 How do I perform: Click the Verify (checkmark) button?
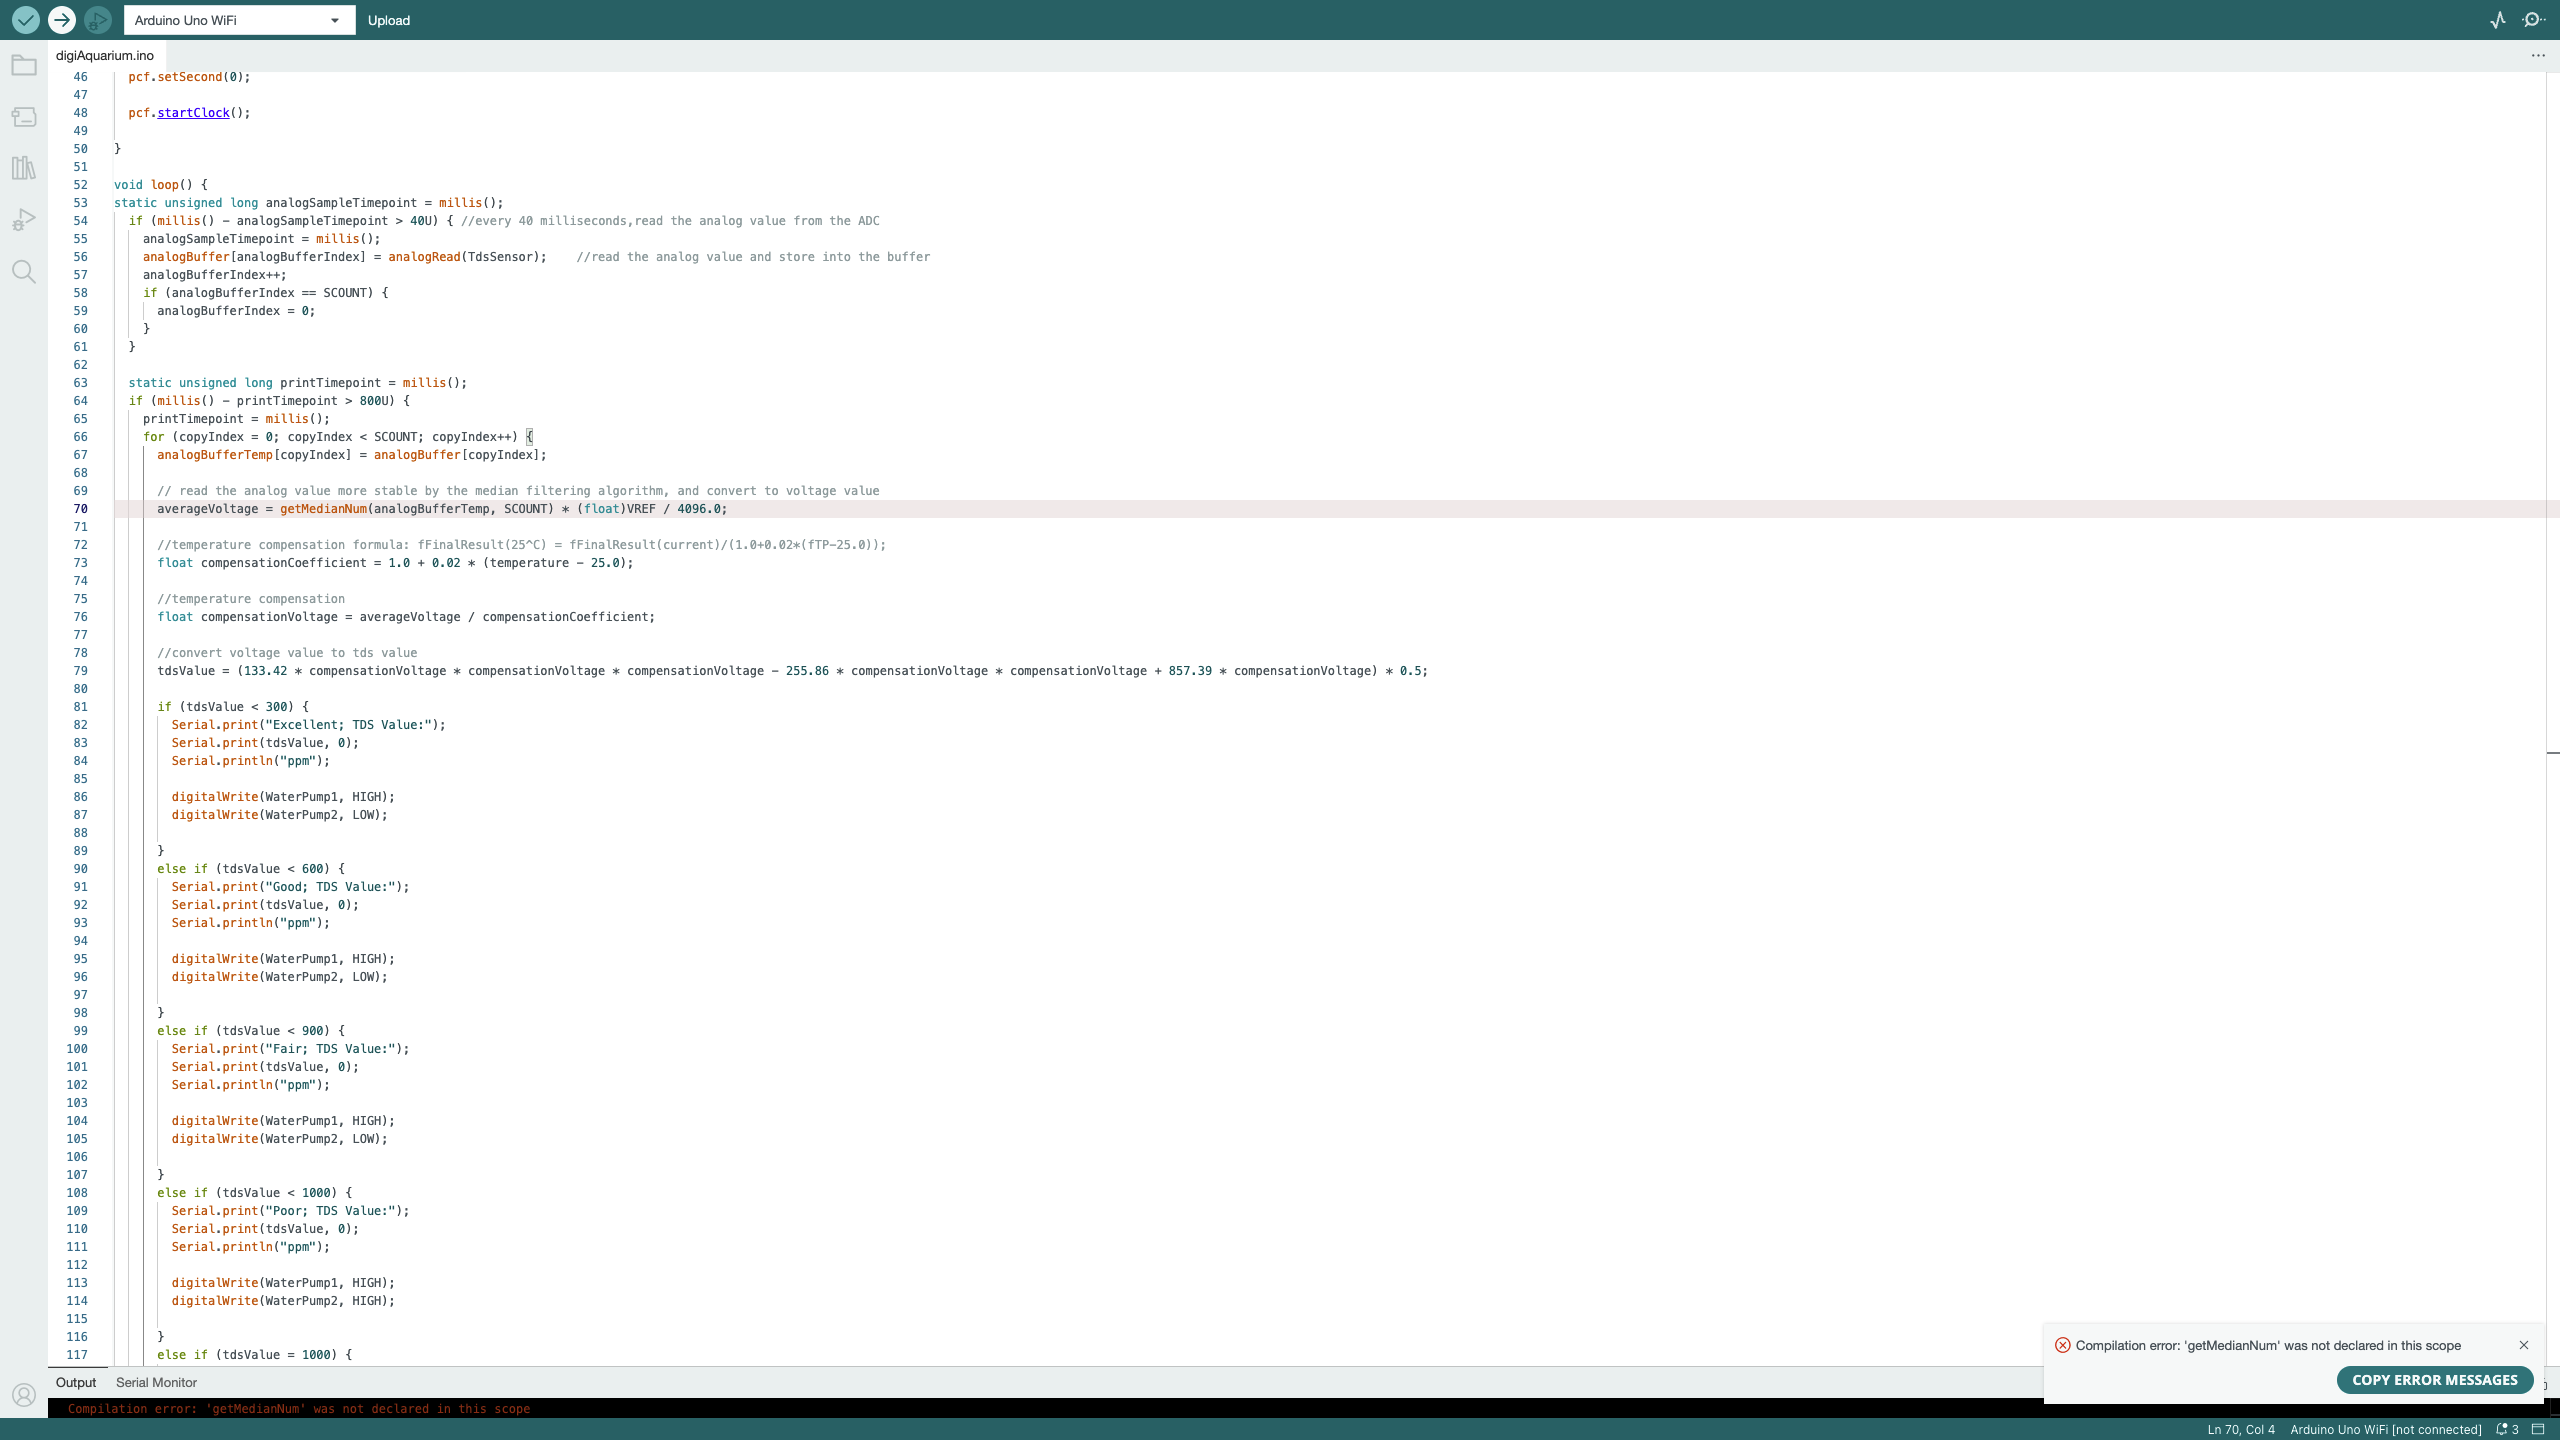tap(26, 19)
